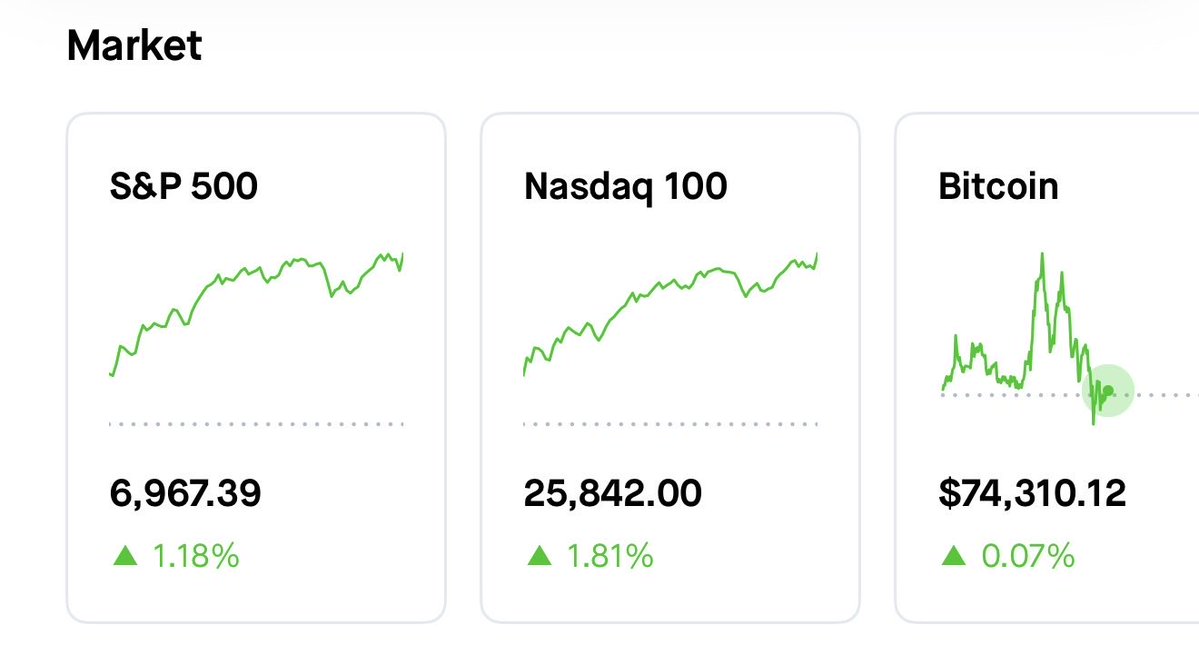1199x645 pixels.
Task: Select the $74,310.12 Bitcoin price
Action: point(1032,493)
